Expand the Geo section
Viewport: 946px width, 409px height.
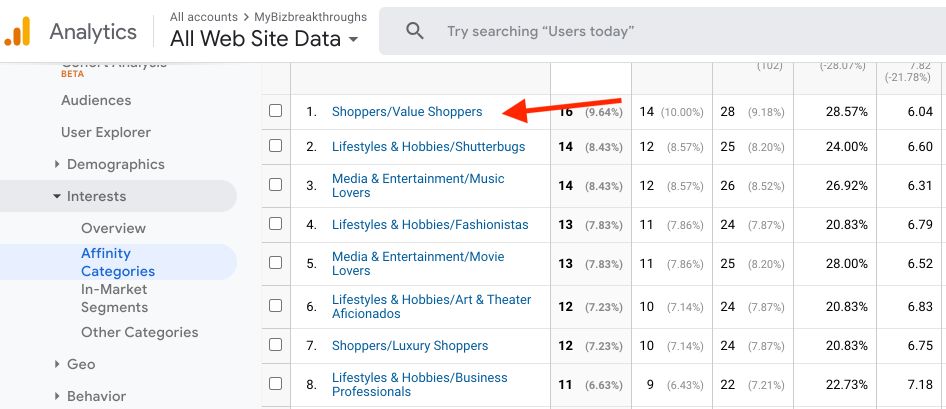point(57,364)
